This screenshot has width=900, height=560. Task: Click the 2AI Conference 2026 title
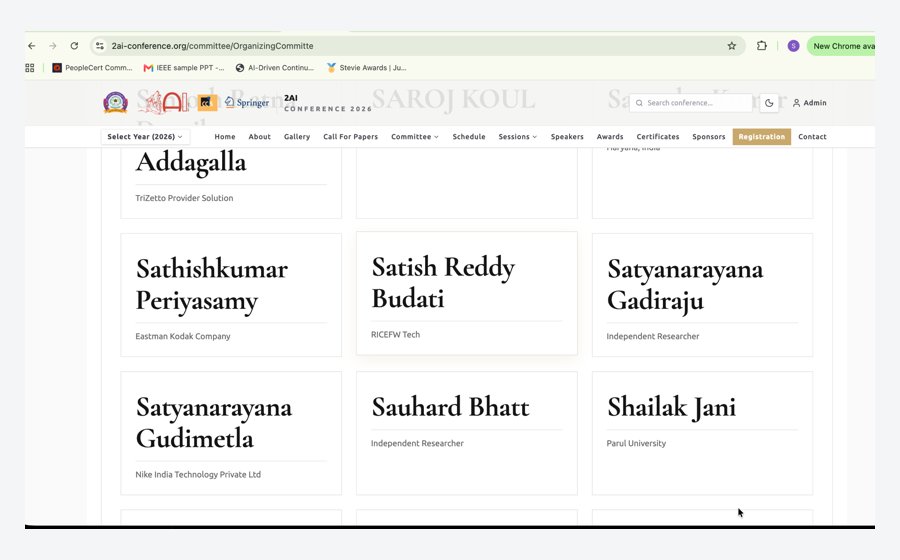point(328,103)
